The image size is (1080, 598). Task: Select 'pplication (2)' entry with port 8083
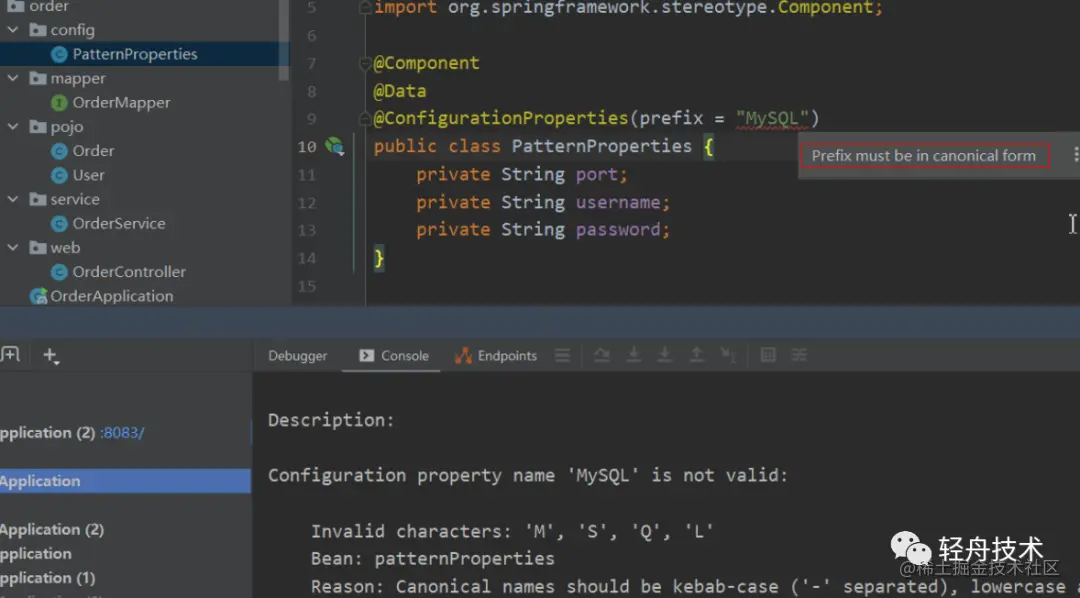point(48,433)
